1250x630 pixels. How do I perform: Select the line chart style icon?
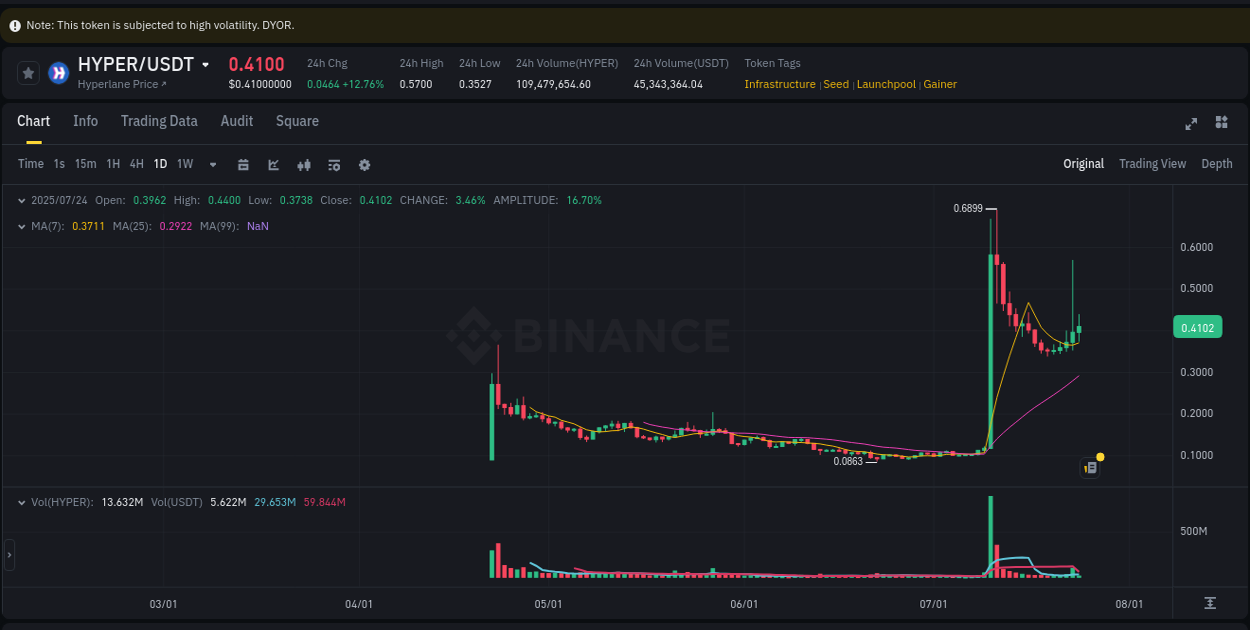[x=273, y=164]
